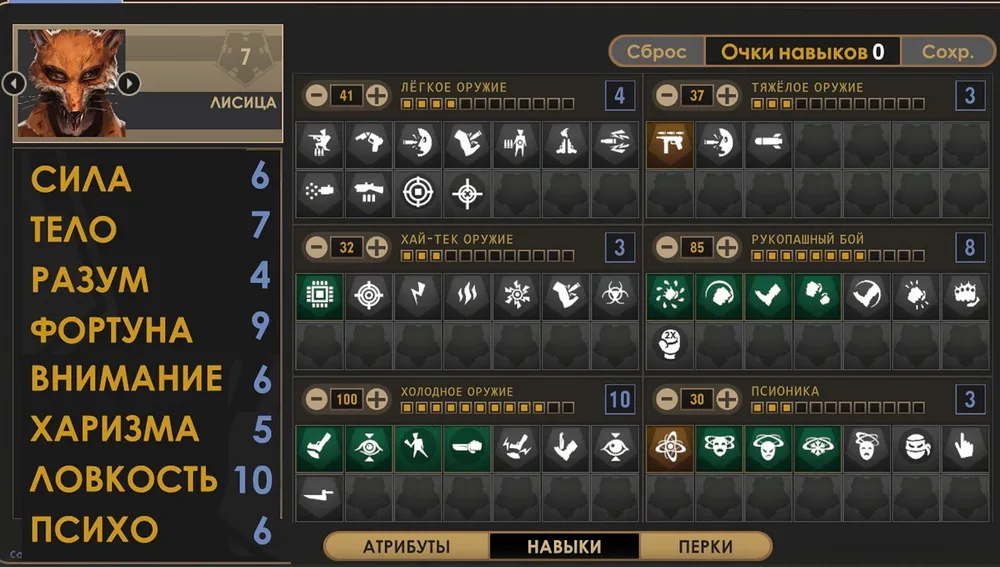Viewport: 1000px width, 567px height.
Task: Go to previous character with left arrow
Action: [x=14, y=83]
